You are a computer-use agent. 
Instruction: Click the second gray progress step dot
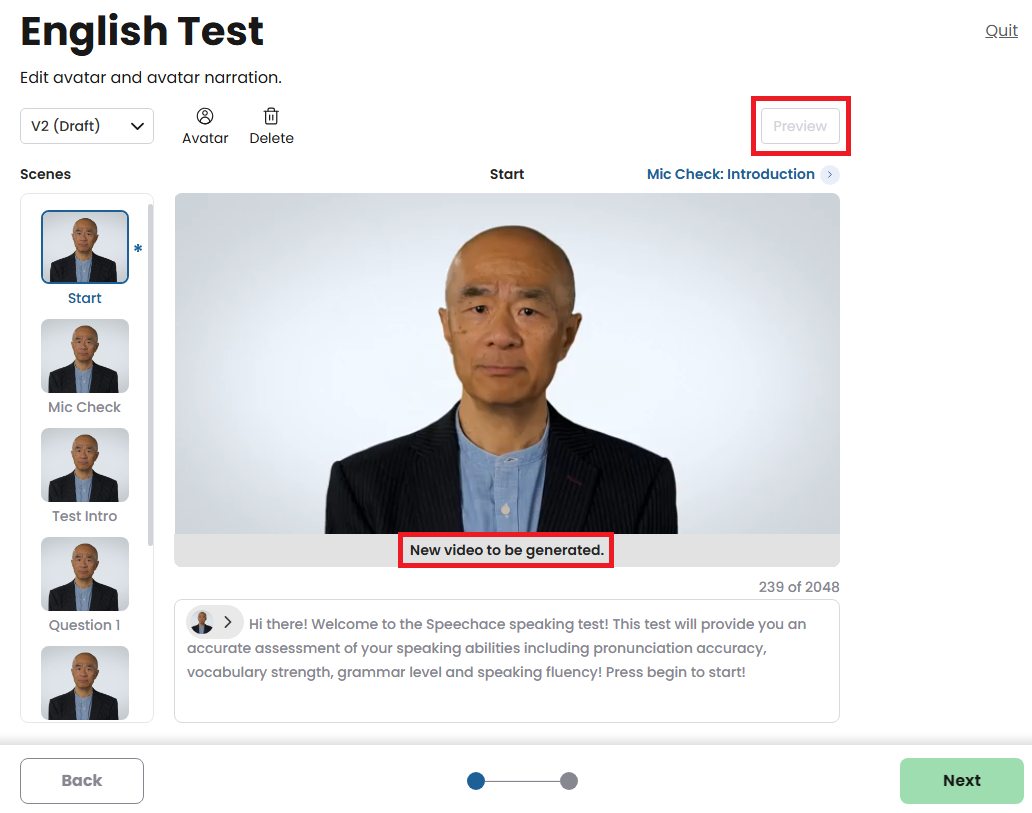point(569,781)
